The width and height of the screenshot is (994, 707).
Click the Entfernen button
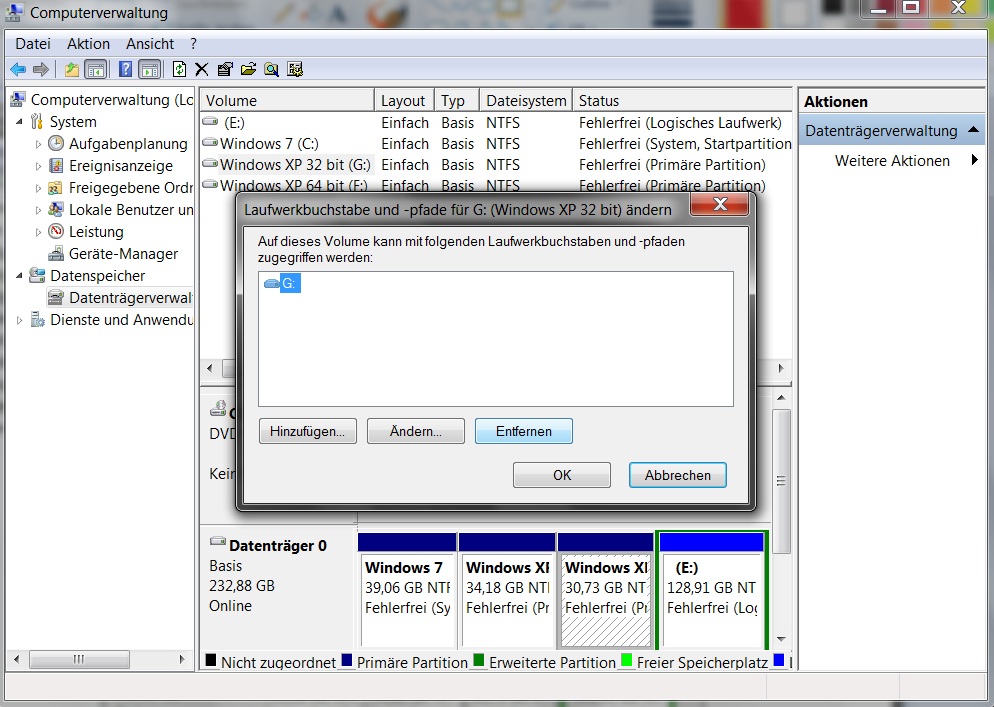(524, 431)
